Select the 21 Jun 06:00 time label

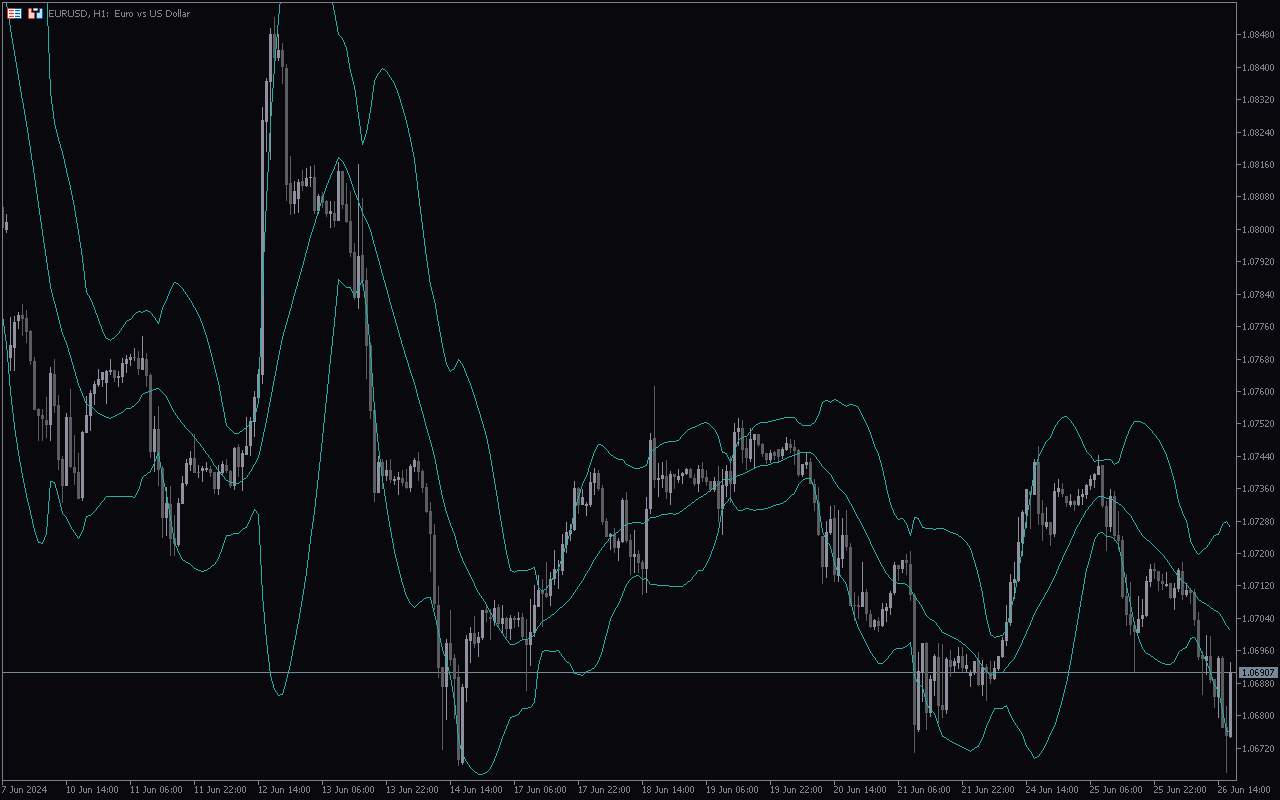point(924,790)
